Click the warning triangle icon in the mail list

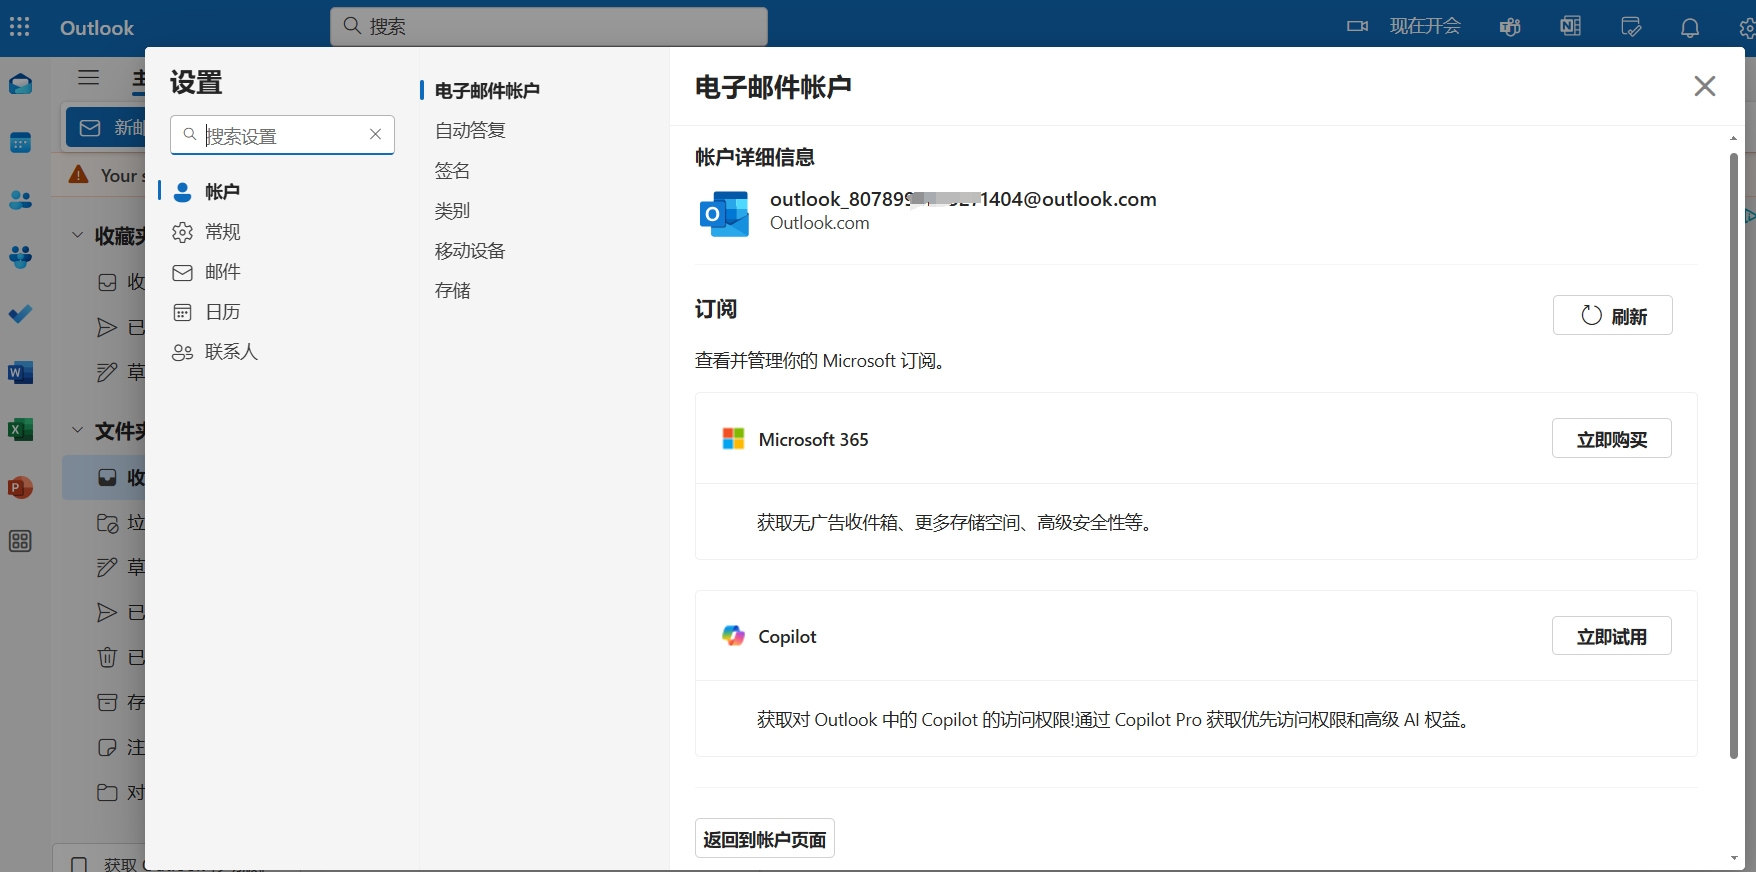click(x=78, y=175)
